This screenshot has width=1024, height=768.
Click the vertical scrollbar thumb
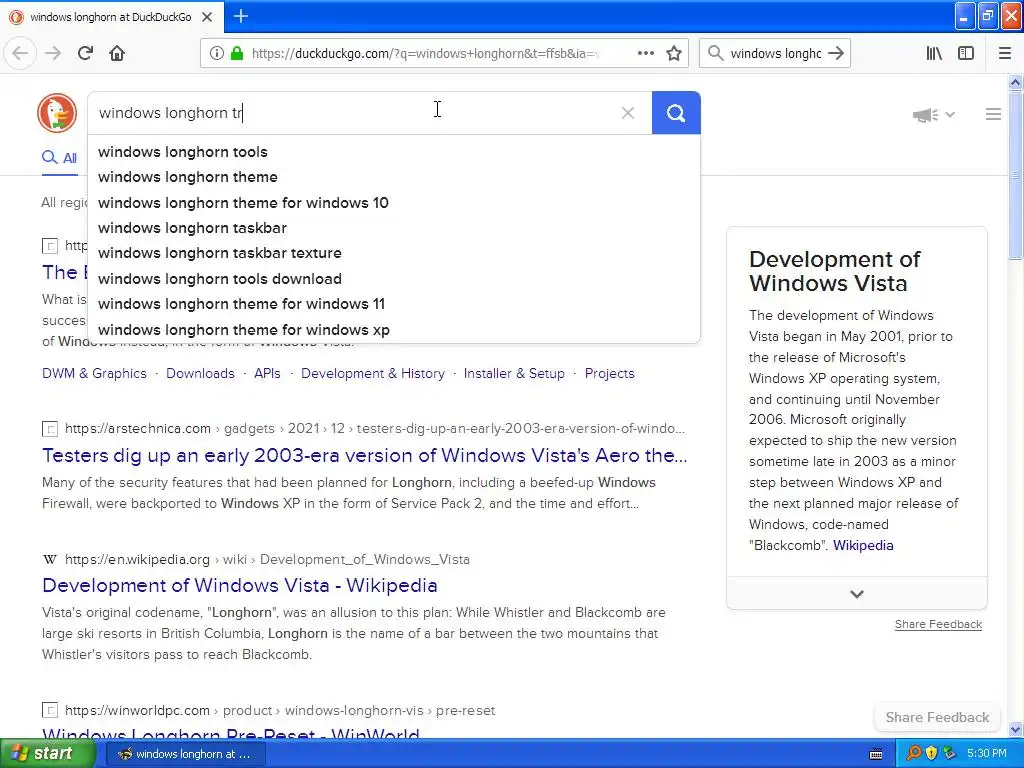[x=1015, y=175]
